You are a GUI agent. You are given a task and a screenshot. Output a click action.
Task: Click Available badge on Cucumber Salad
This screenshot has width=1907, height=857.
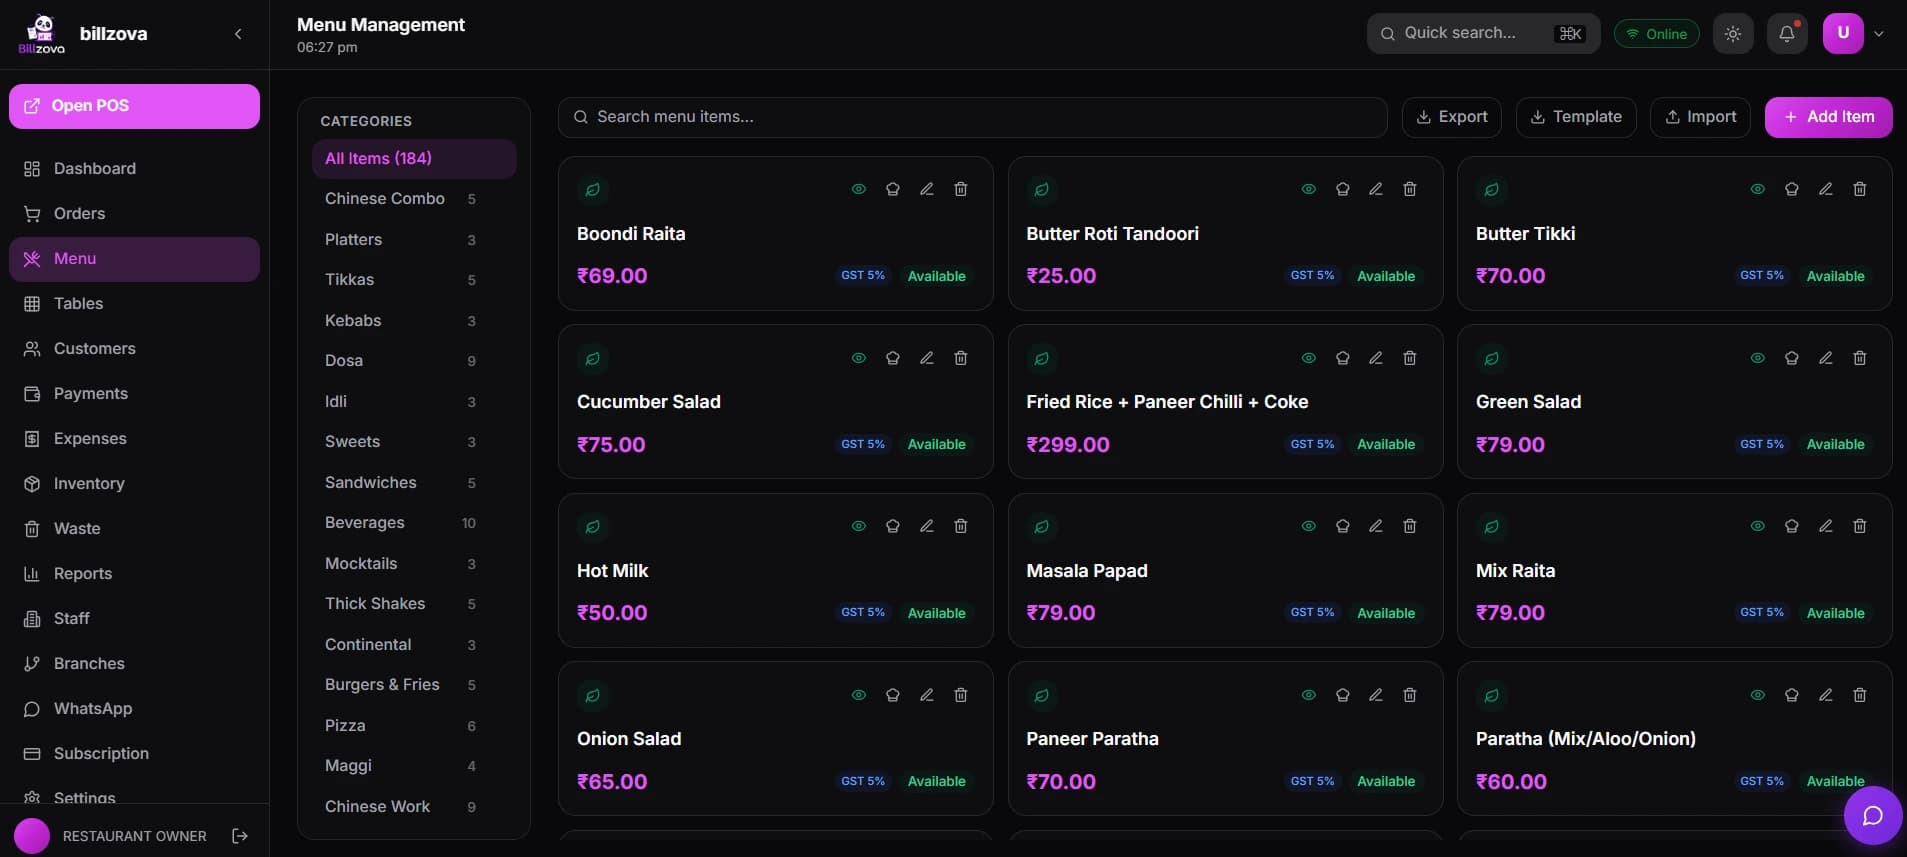point(936,444)
